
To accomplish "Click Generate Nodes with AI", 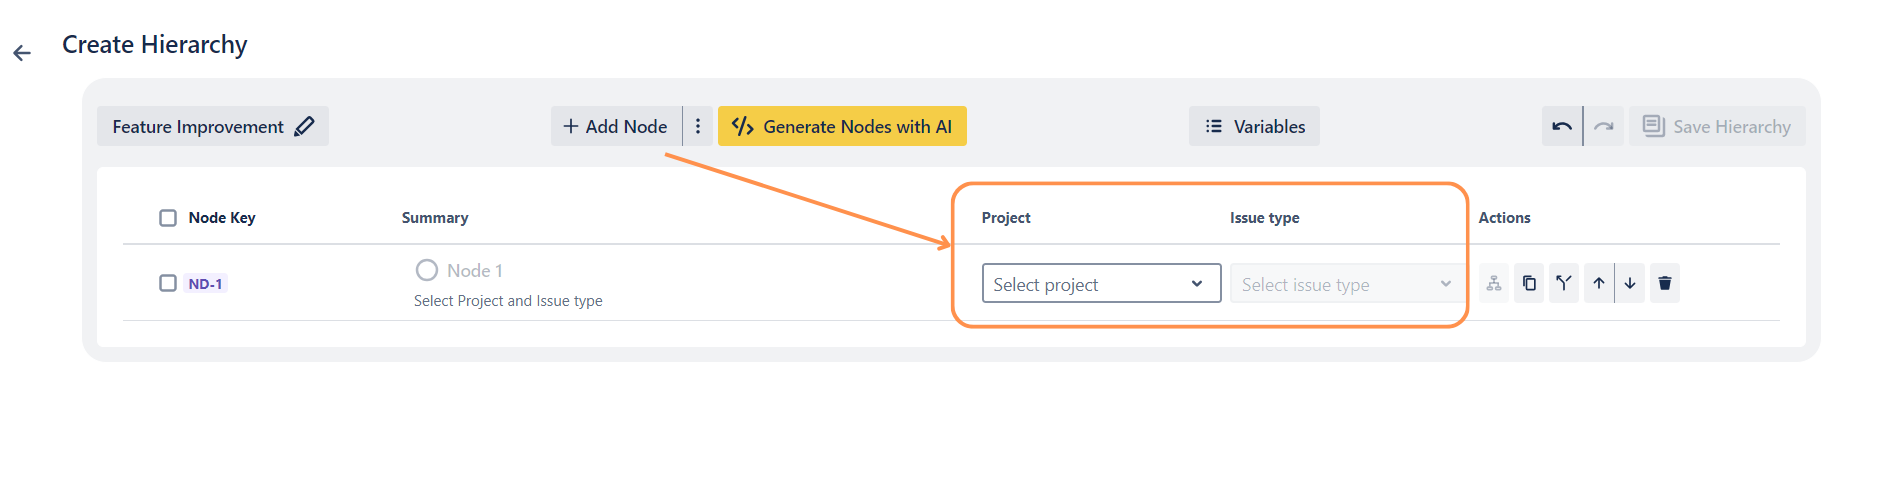I will pos(842,126).
